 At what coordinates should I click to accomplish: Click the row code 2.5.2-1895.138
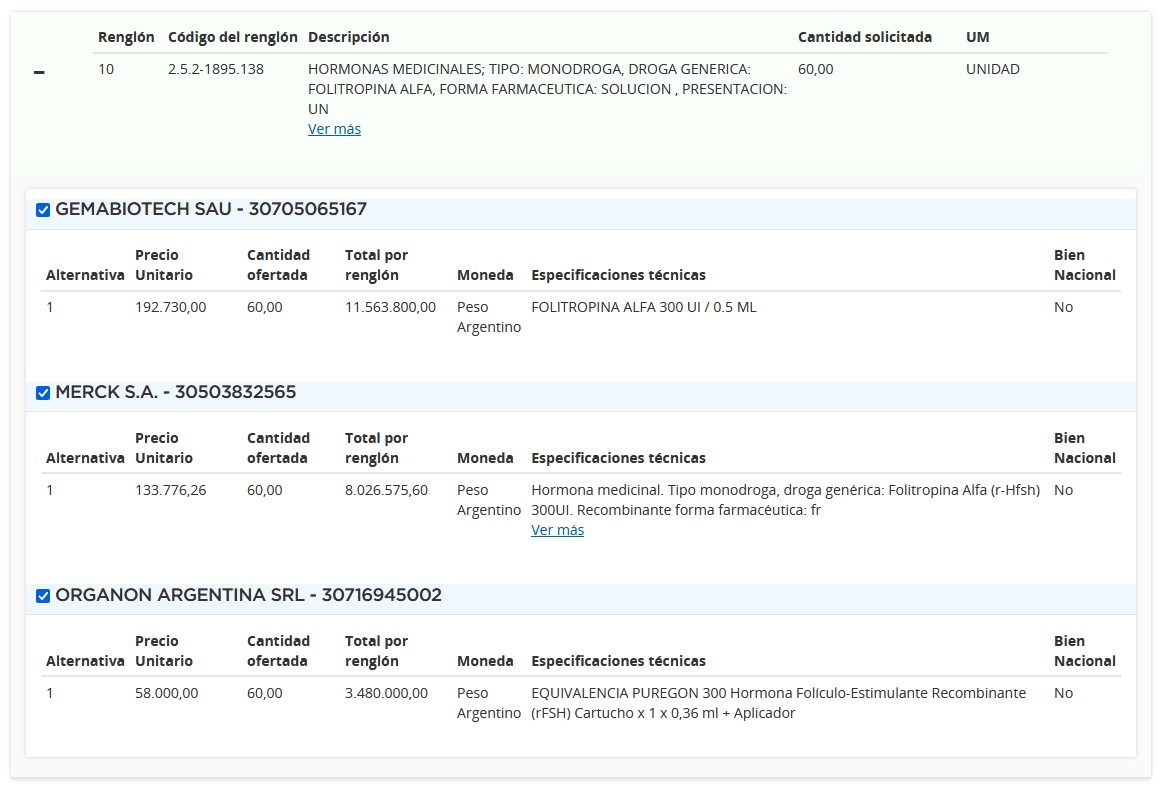click(x=216, y=69)
